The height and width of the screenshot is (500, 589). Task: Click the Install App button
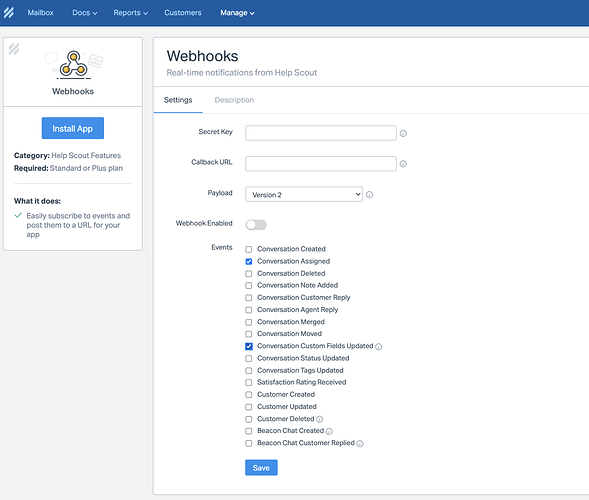coord(73,128)
